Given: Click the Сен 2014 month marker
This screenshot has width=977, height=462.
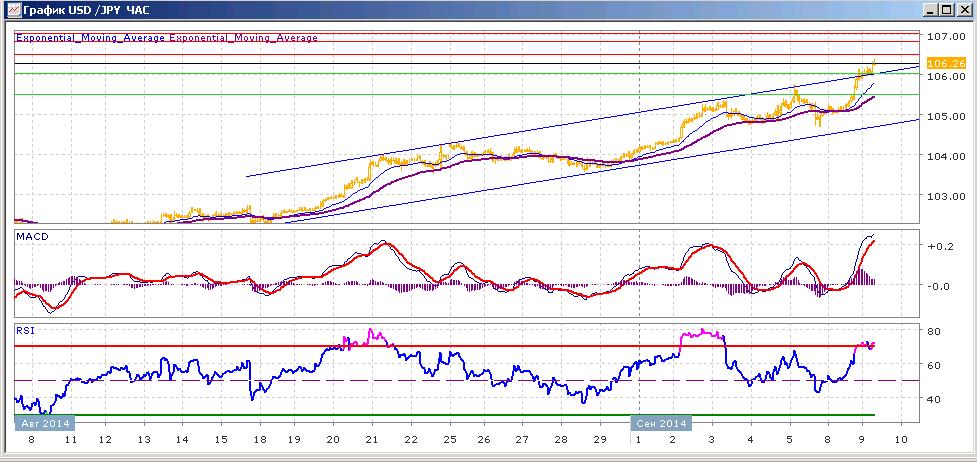Looking at the screenshot, I should [x=663, y=423].
